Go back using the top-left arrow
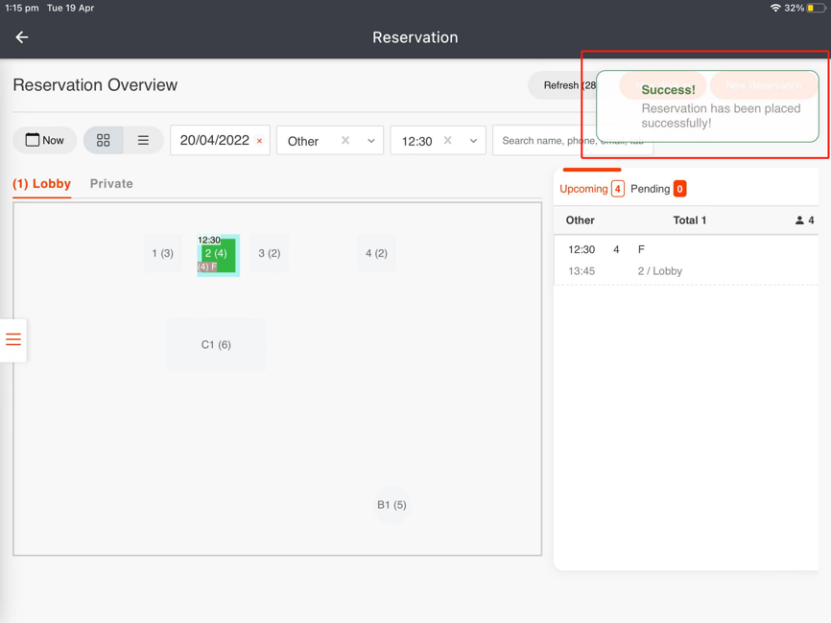Screen dimensions: 831x623 pos(22,37)
